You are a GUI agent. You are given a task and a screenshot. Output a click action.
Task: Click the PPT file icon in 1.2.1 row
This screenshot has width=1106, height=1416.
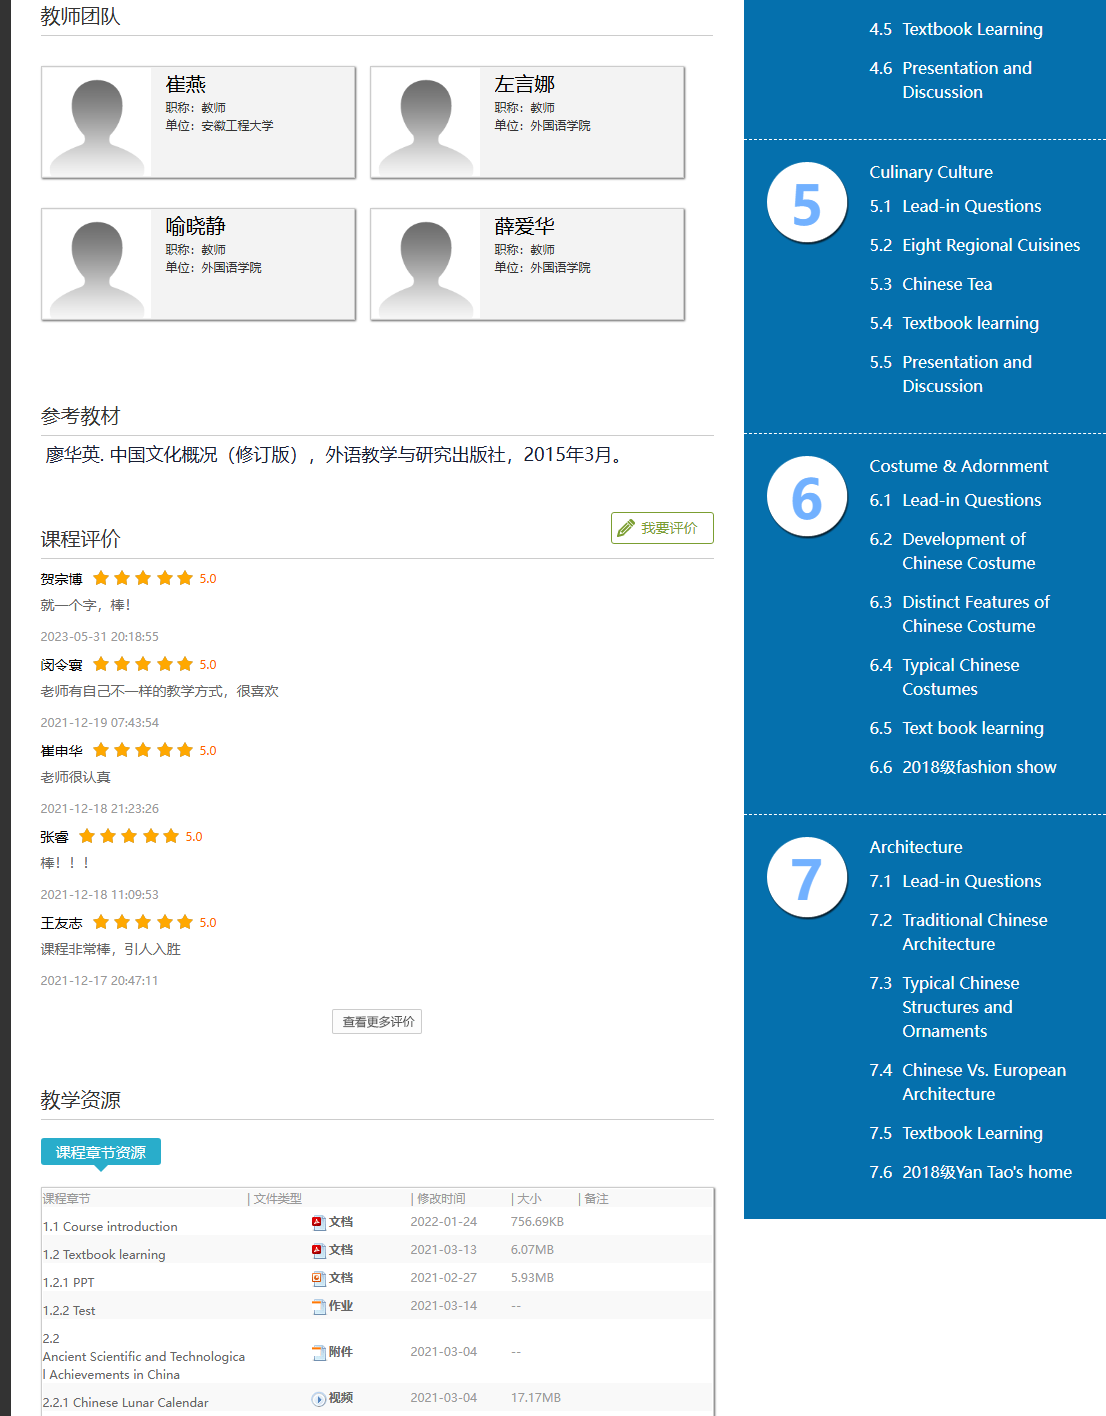(317, 1278)
